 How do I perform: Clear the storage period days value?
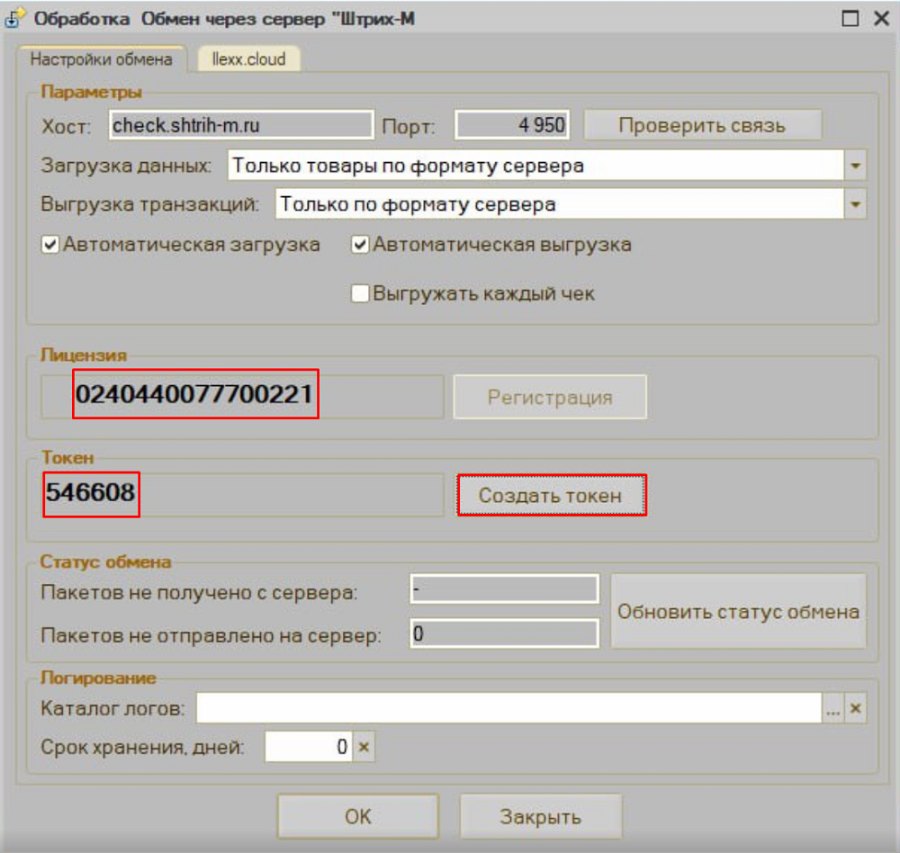pyautogui.click(x=363, y=747)
